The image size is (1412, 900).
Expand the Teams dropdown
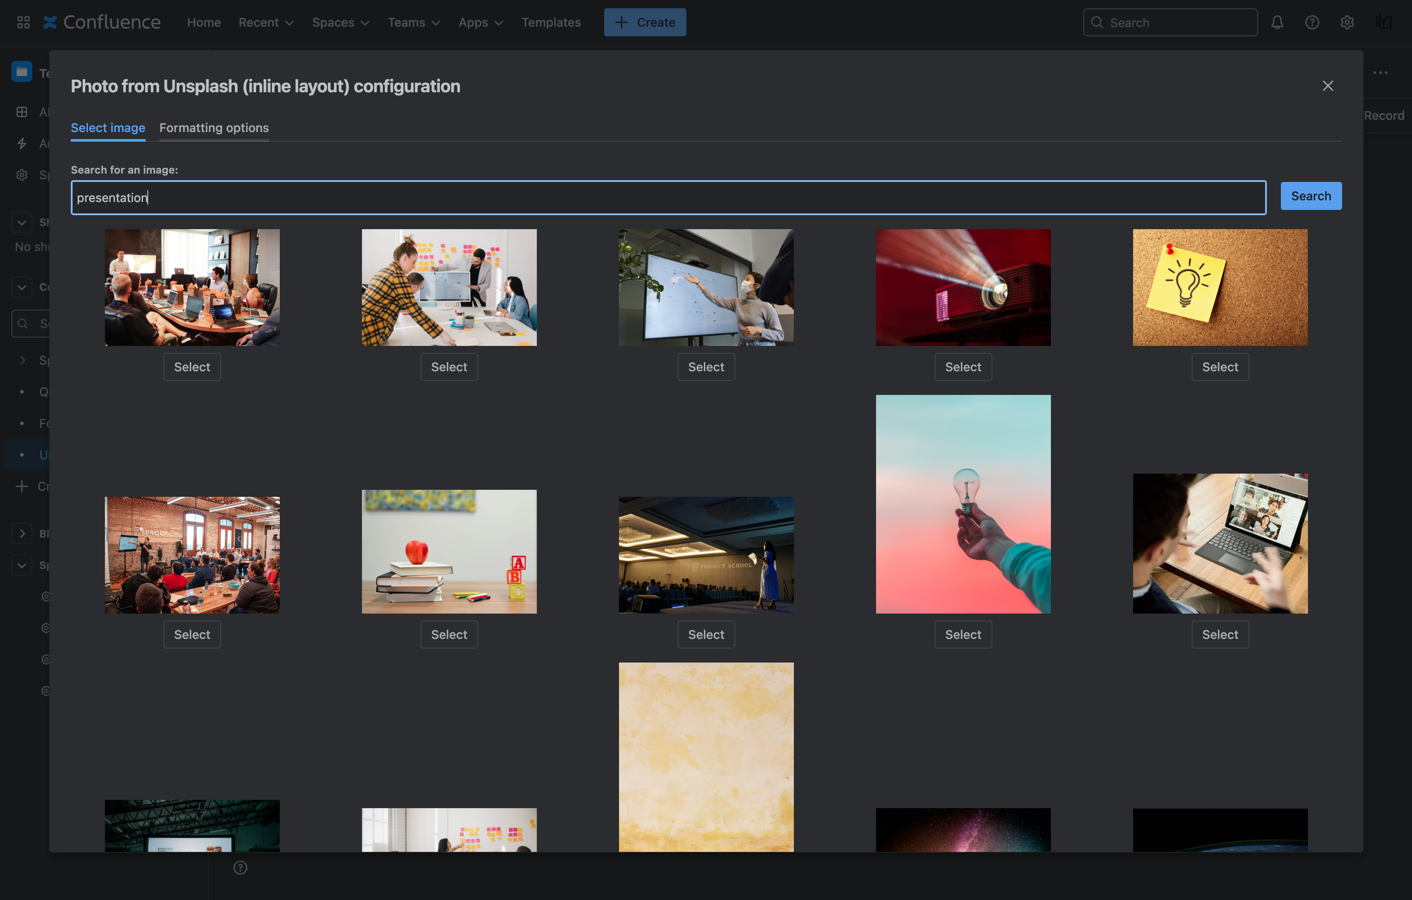pos(414,22)
